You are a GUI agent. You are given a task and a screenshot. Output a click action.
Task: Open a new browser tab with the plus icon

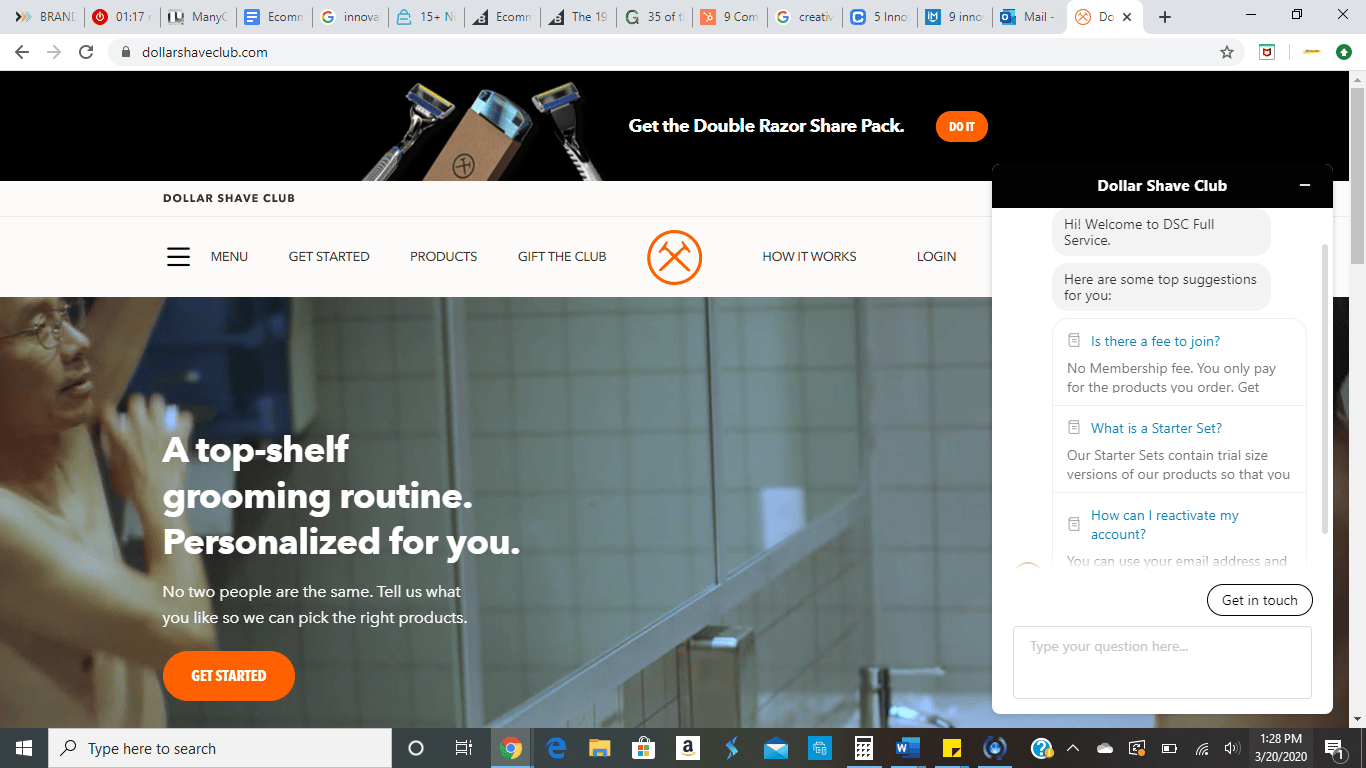[1164, 17]
